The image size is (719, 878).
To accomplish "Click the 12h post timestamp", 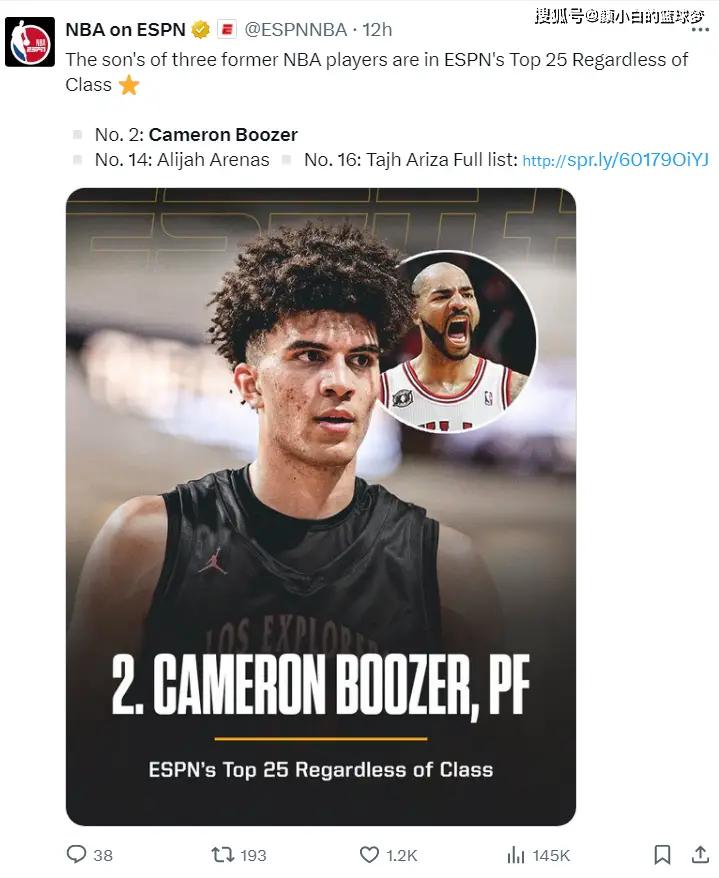I will (377, 31).
